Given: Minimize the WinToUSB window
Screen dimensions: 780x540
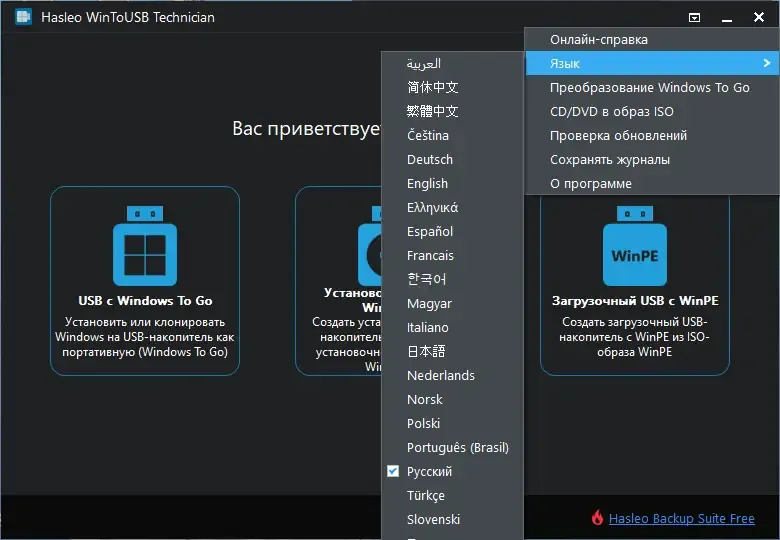Looking at the screenshot, I should pyautogui.click(x=727, y=18).
